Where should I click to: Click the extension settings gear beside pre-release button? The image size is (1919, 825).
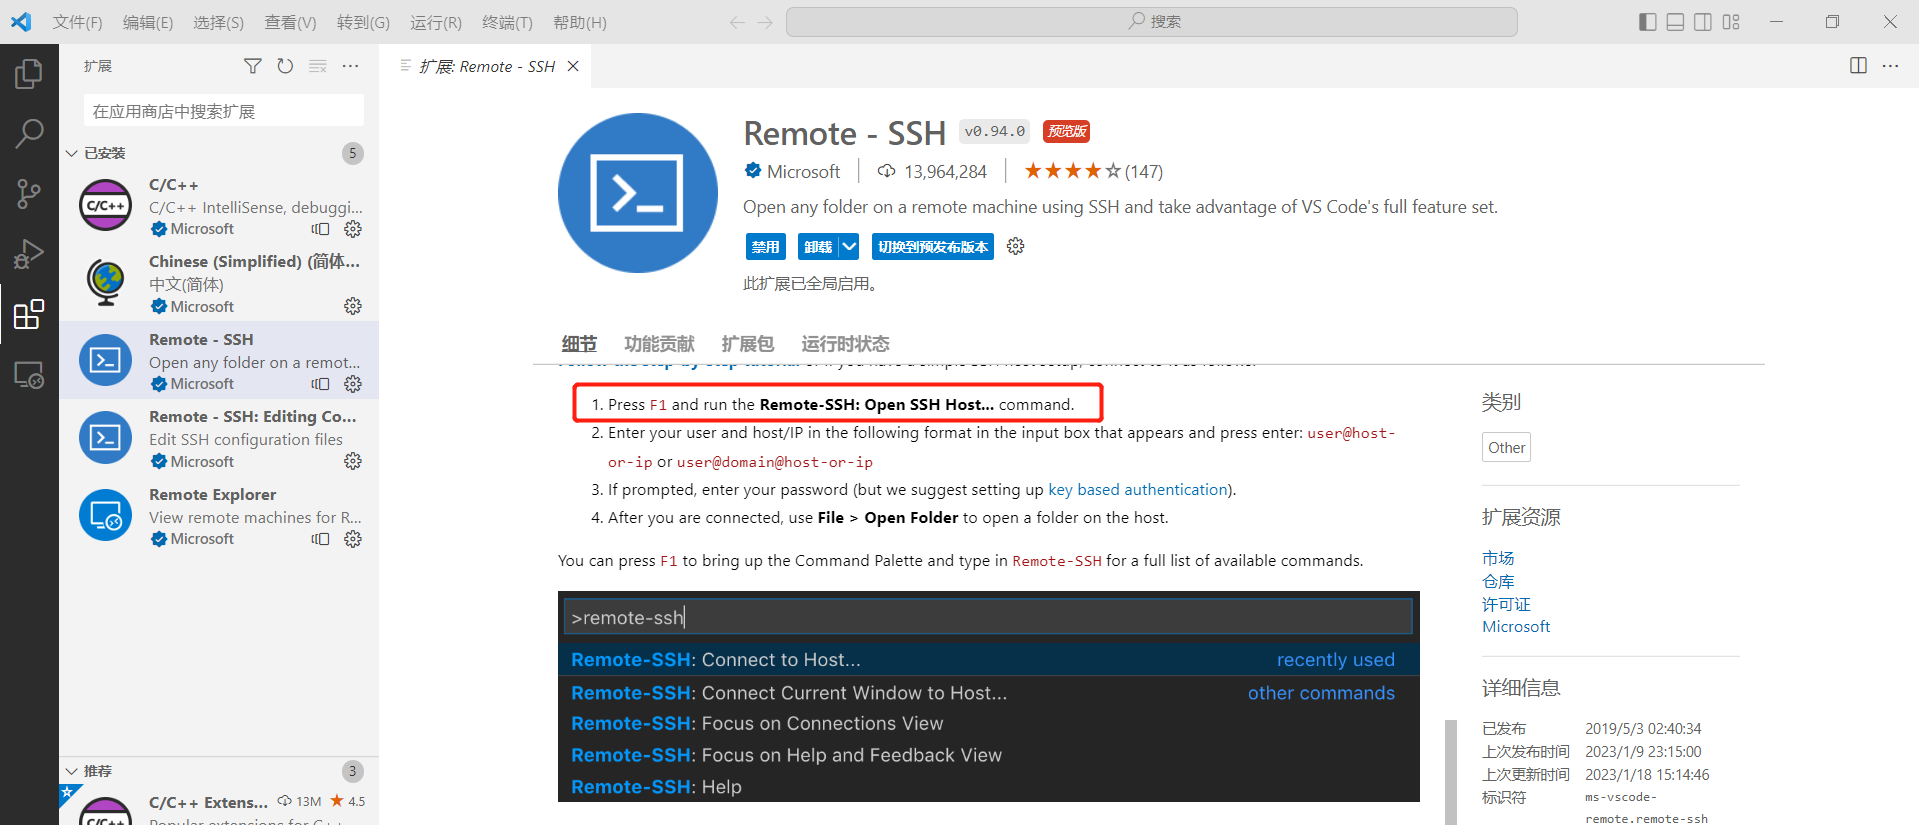[1016, 246]
